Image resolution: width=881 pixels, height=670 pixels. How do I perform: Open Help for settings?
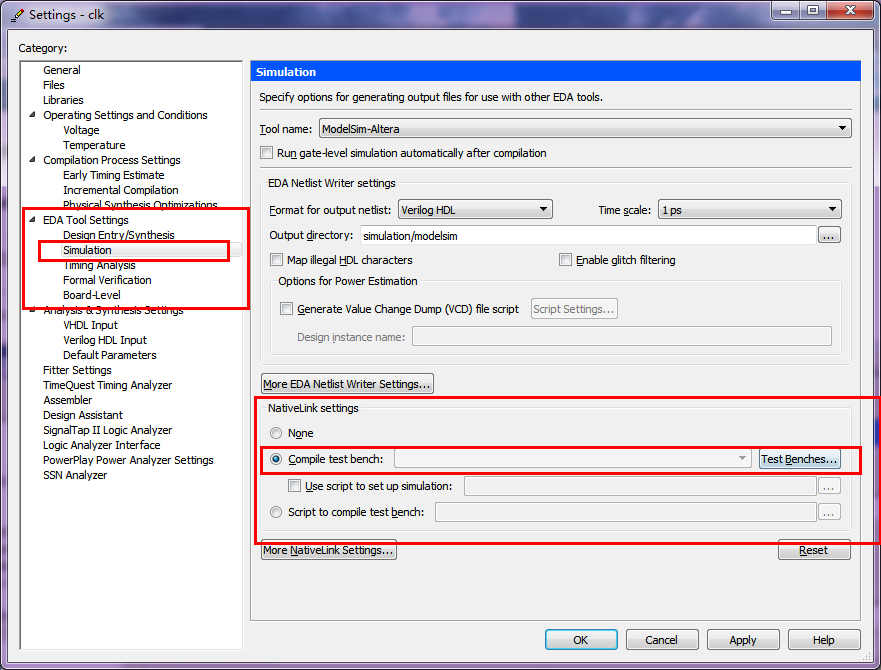[824, 640]
